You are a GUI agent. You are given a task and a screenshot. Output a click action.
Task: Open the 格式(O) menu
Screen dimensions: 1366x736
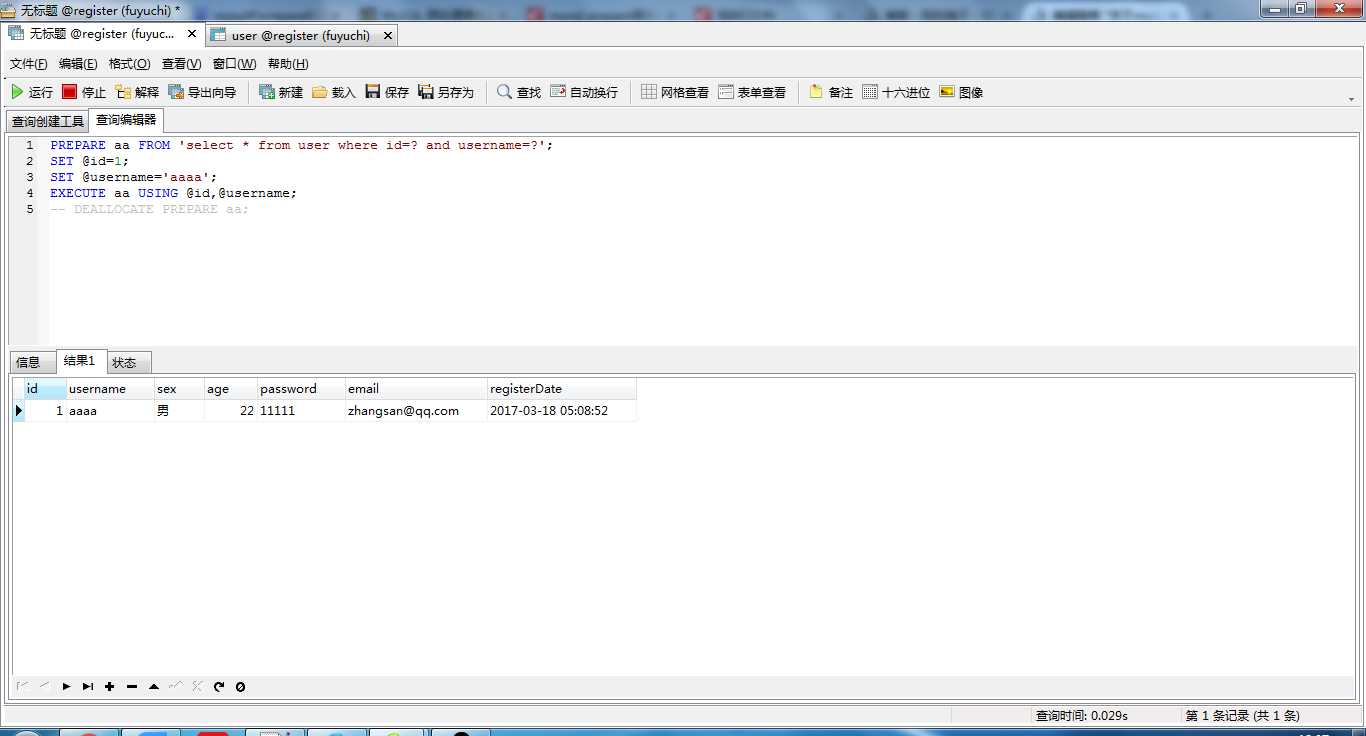coord(130,64)
